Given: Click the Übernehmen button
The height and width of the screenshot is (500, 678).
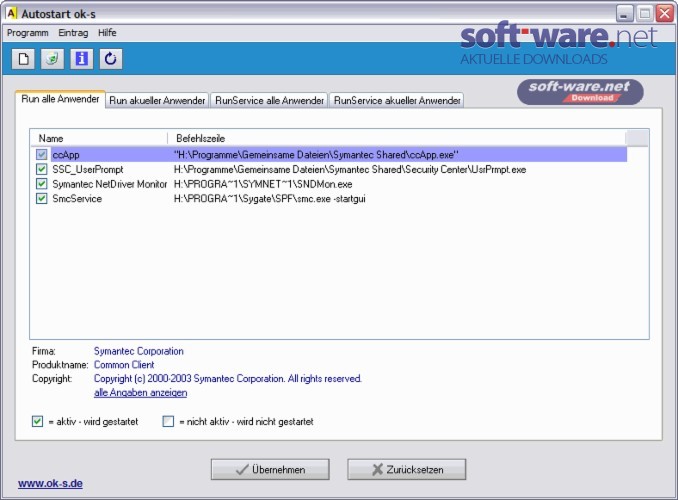Looking at the screenshot, I should tap(270, 469).
